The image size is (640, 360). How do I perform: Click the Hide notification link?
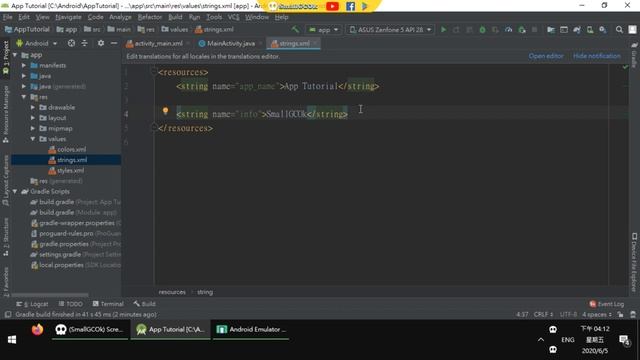pos(597,56)
